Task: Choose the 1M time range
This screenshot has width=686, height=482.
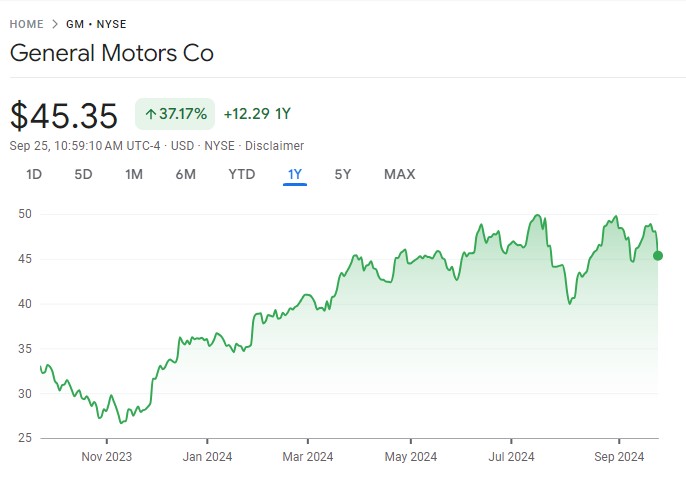Action: [x=134, y=175]
